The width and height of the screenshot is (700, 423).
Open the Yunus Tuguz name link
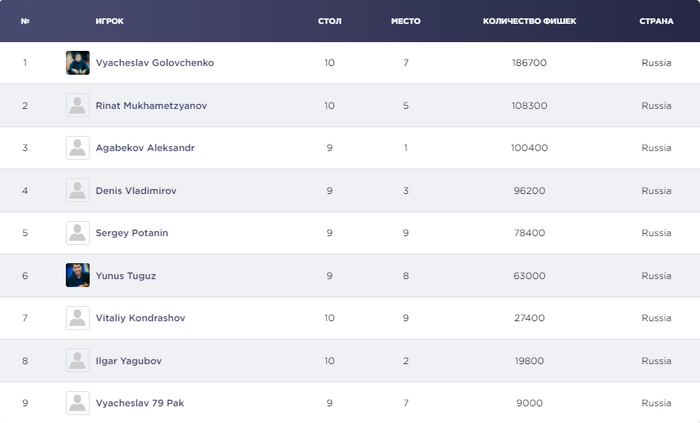126,275
